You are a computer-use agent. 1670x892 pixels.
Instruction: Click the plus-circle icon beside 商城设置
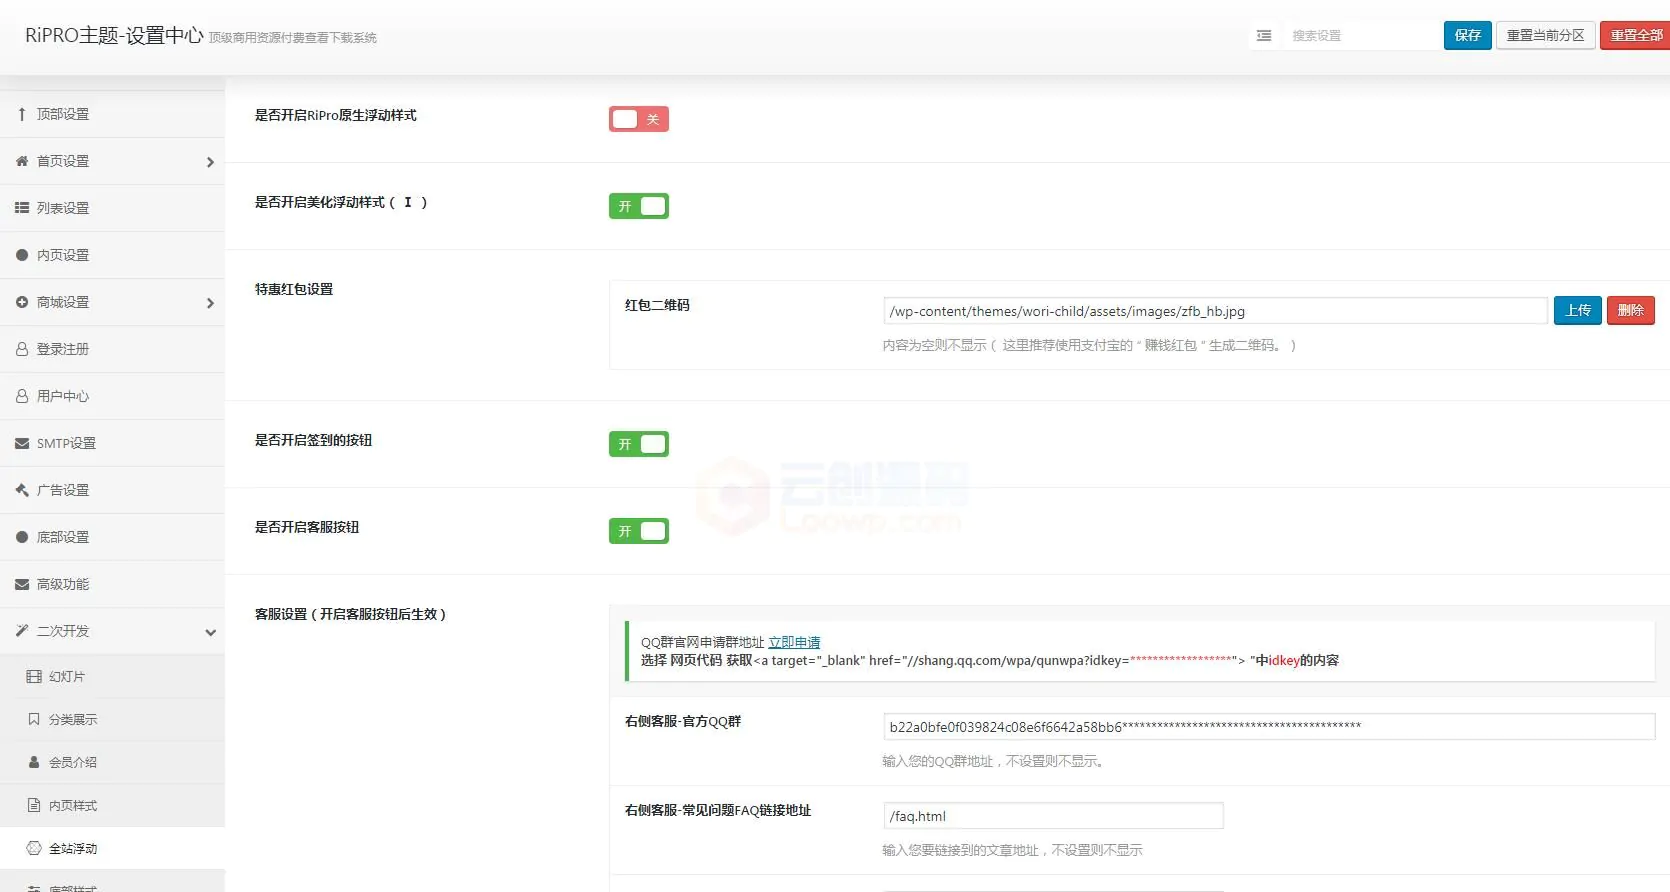click(22, 302)
